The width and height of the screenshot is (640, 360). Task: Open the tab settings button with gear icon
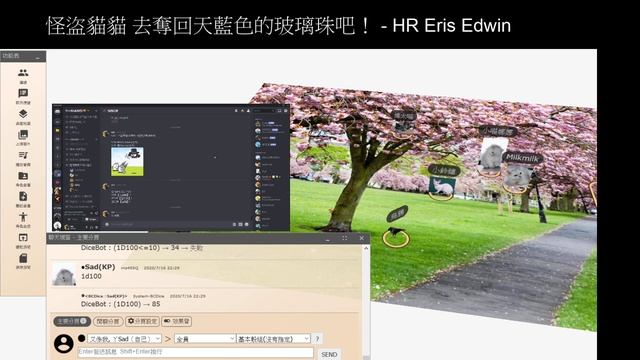coord(142,321)
